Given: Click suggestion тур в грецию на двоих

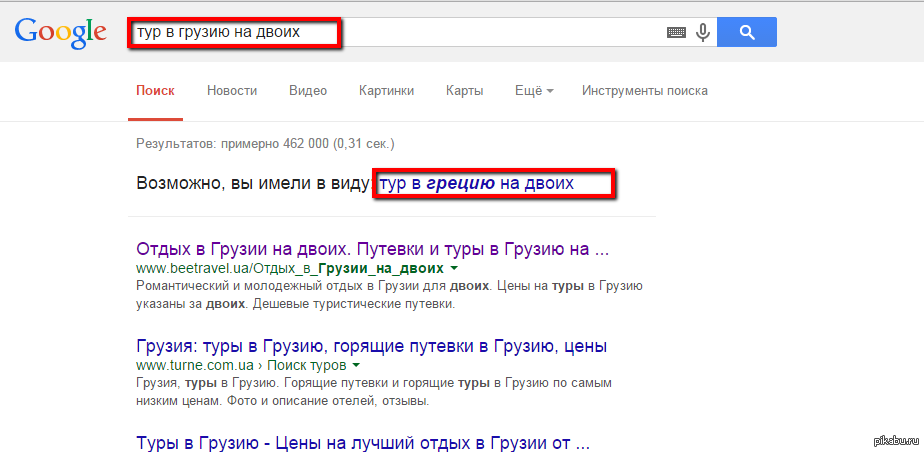Looking at the screenshot, I should click(x=476, y=185).
